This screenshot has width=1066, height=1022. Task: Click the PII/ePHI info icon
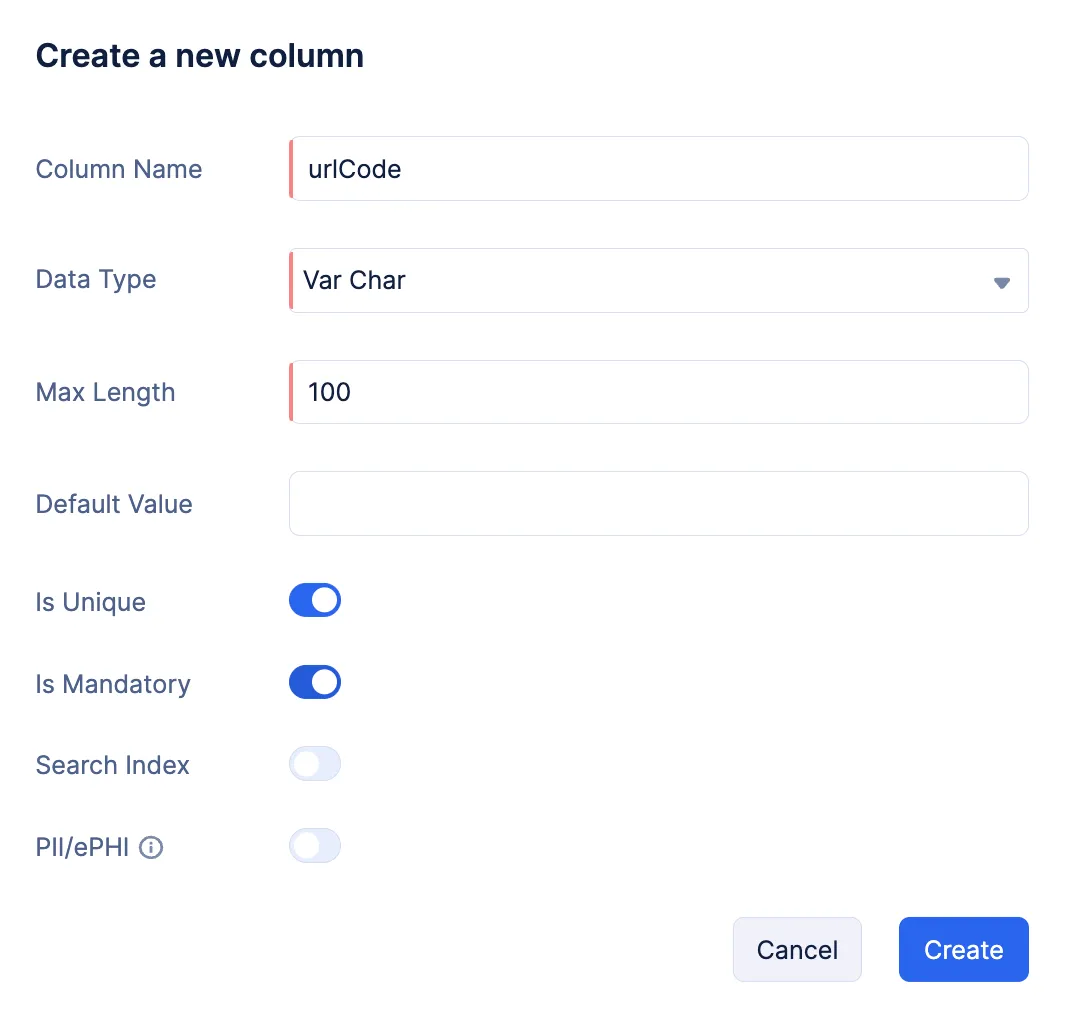tap(151, 848)
